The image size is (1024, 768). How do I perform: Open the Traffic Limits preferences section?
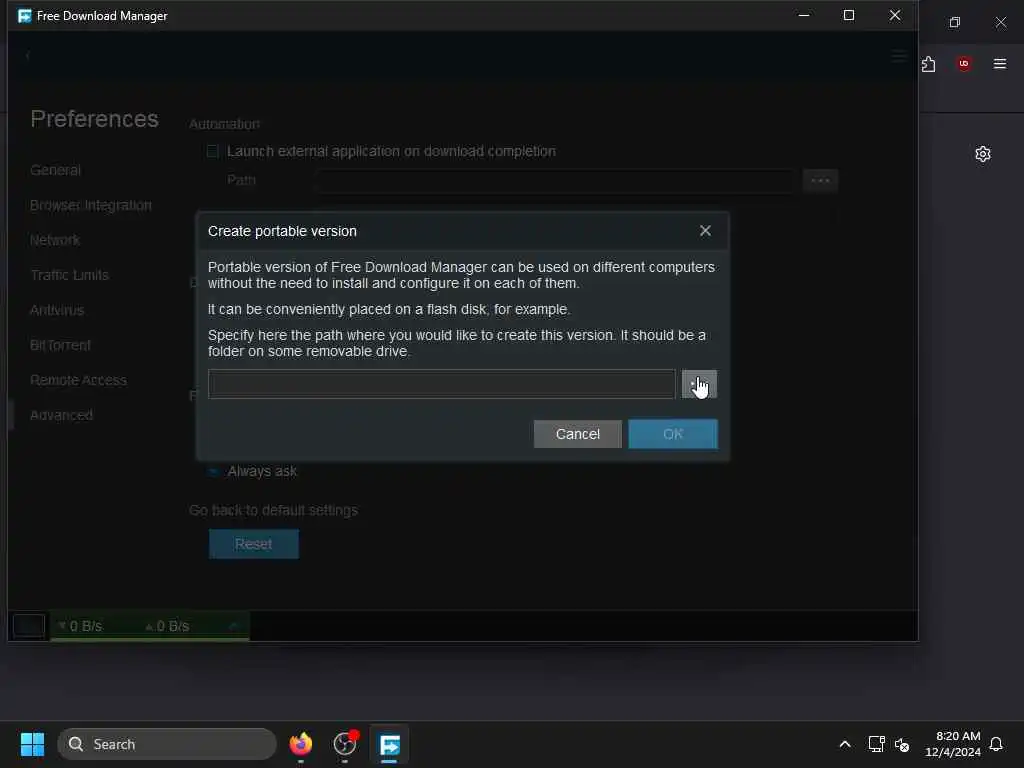point(69,275)
